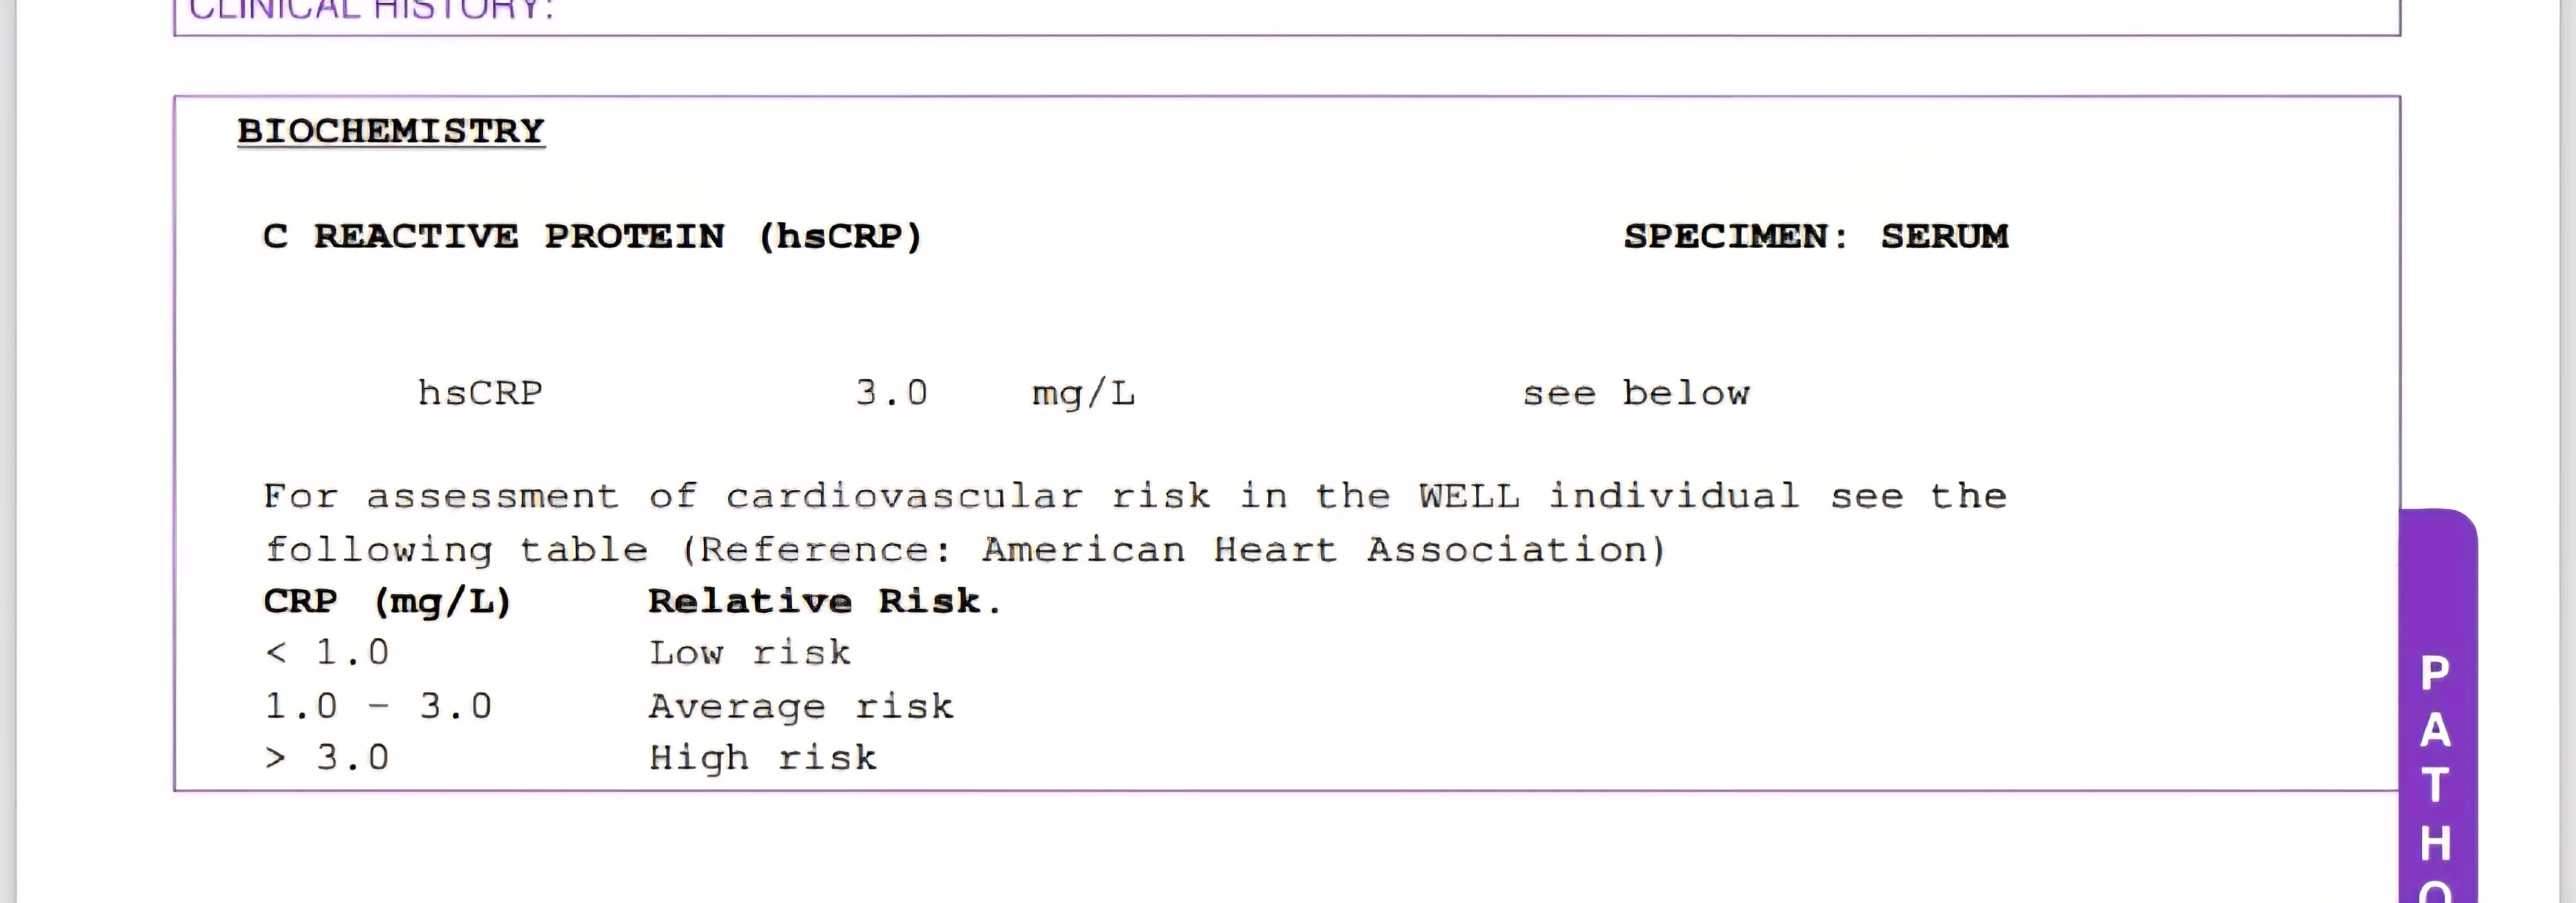This screenshot has height=903, width=2576.
Task: Click the C REACTIVE PROTEIN (hsCRP) title
Action: [x=592, y=236]
